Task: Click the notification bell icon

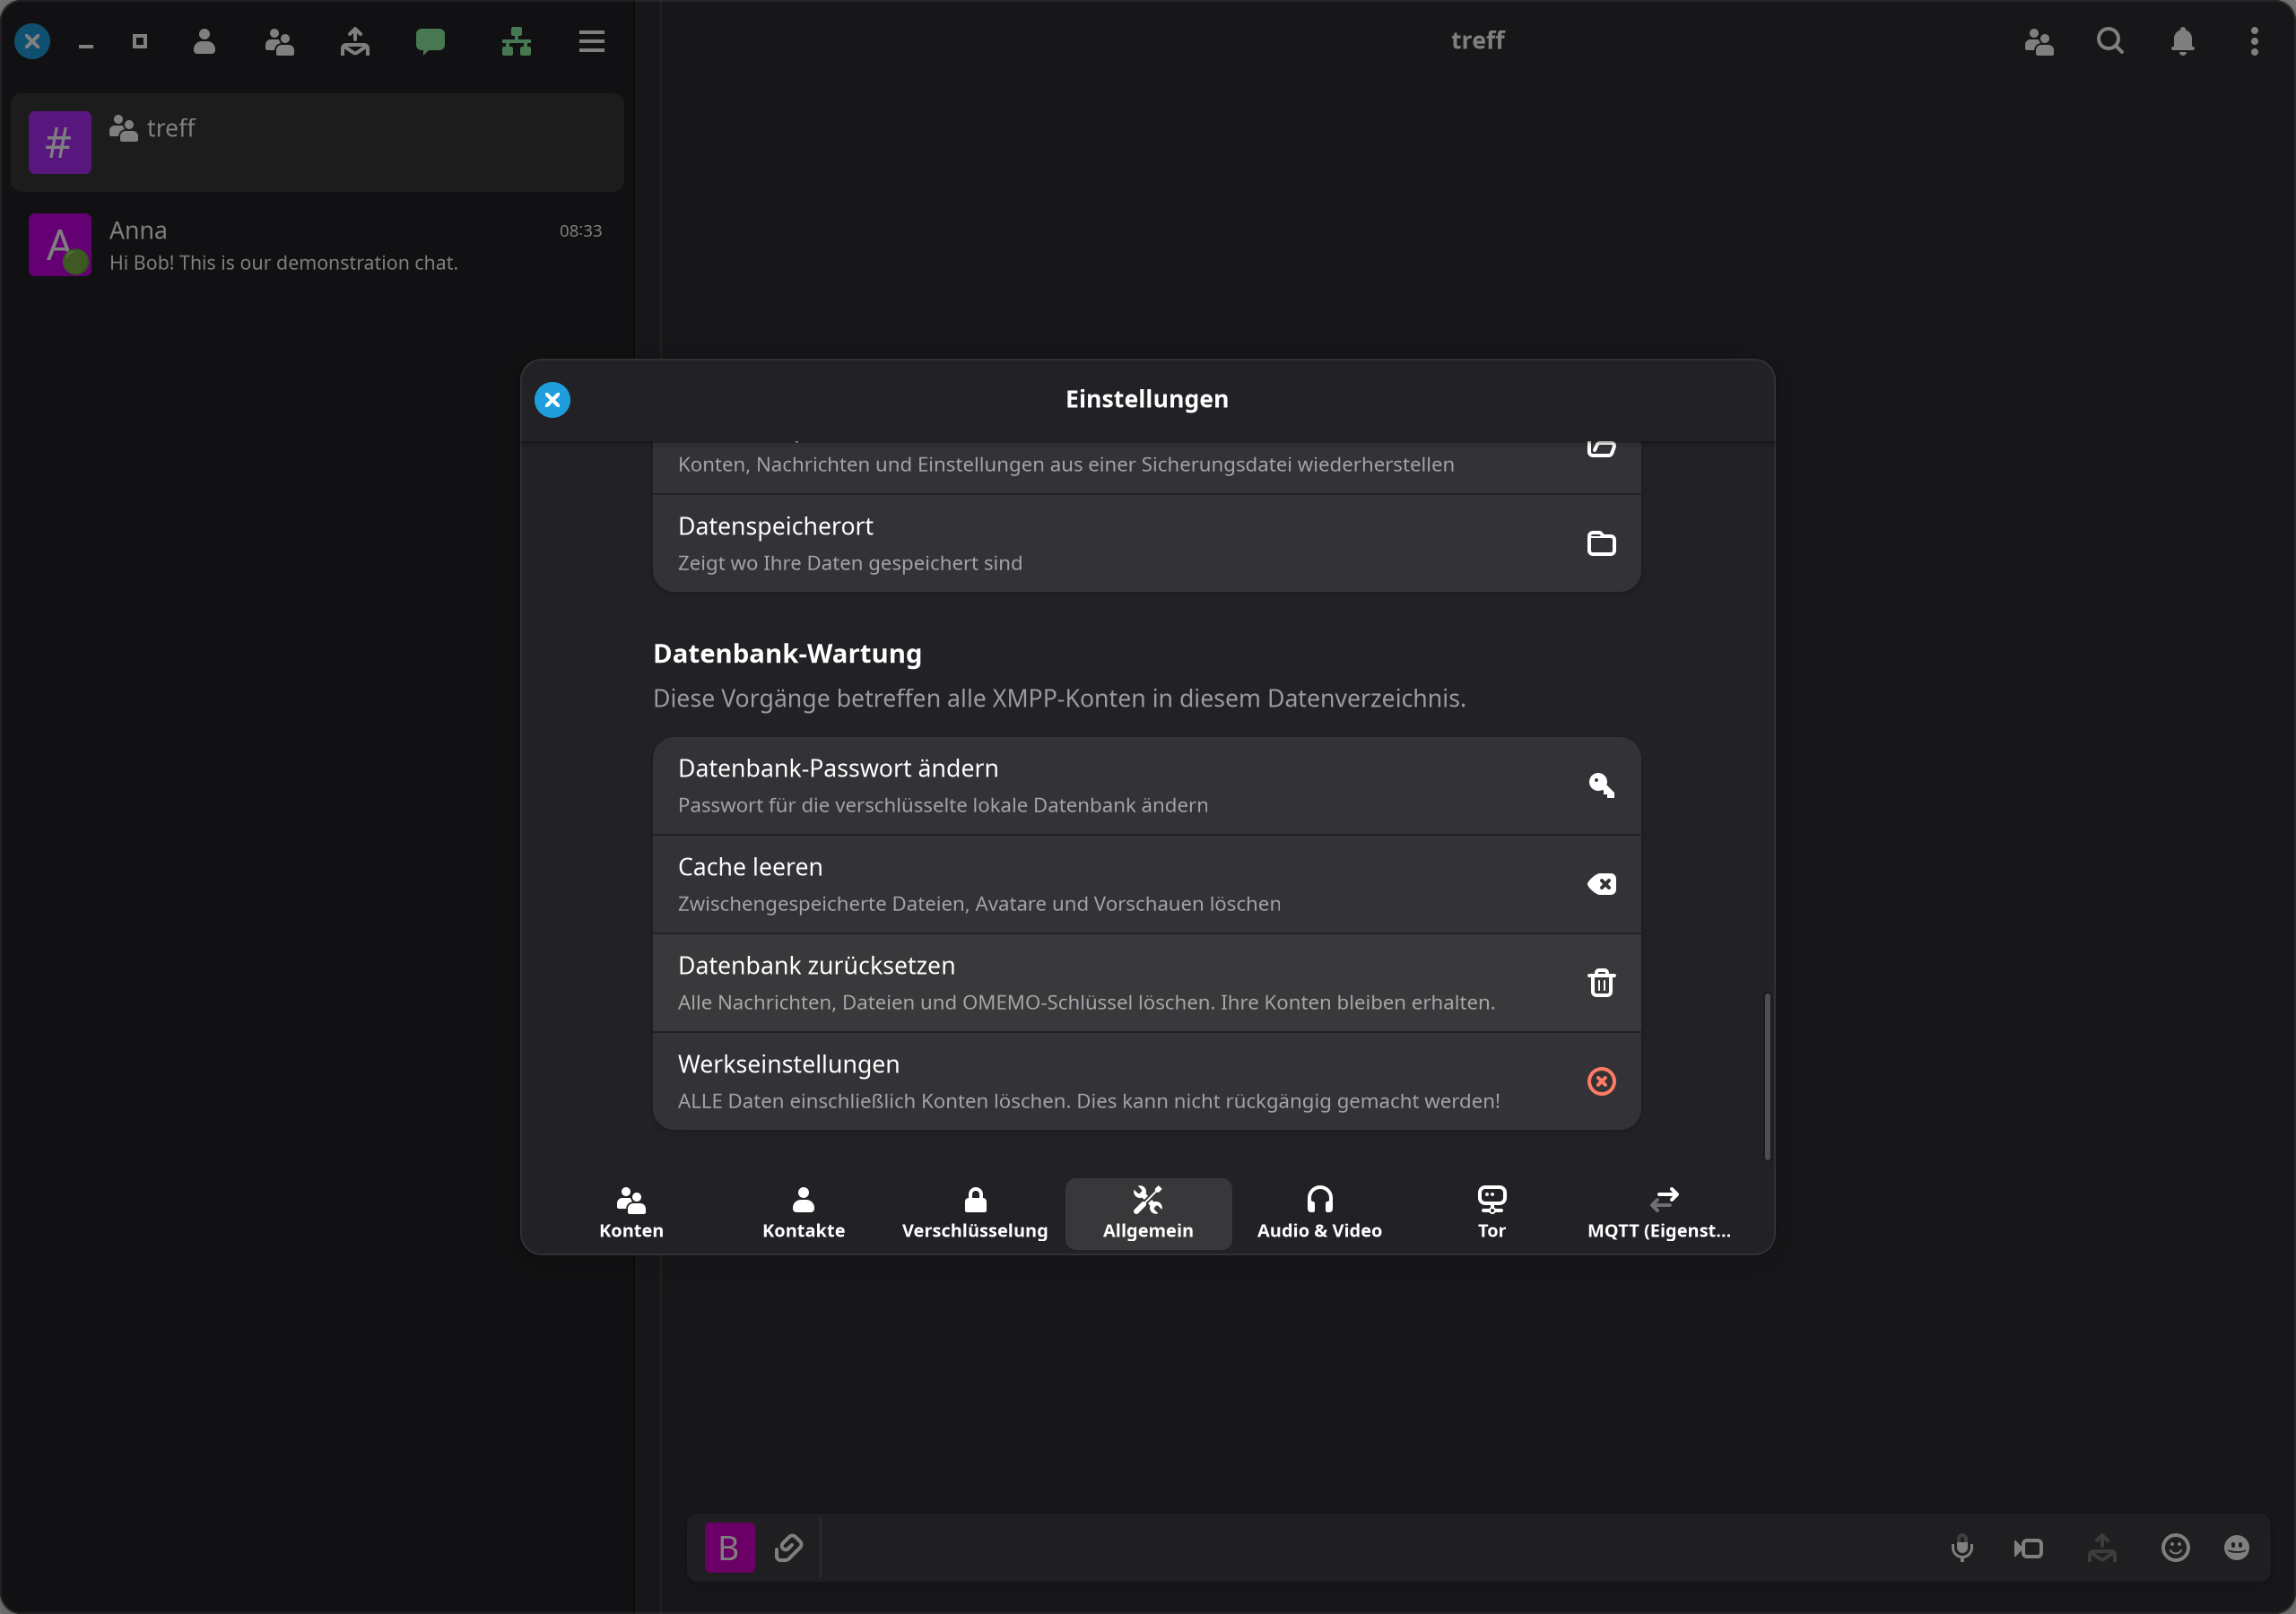Action: (2183, 41)
